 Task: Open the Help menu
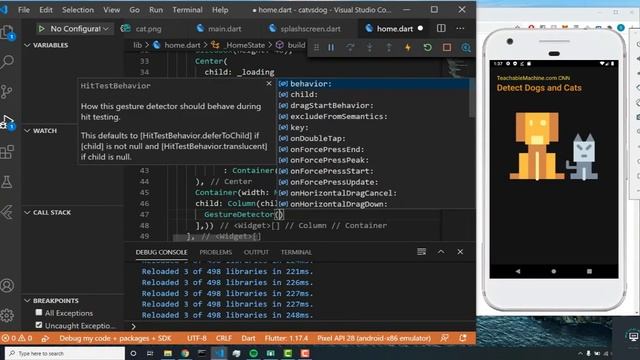click(x=220, y=10)
